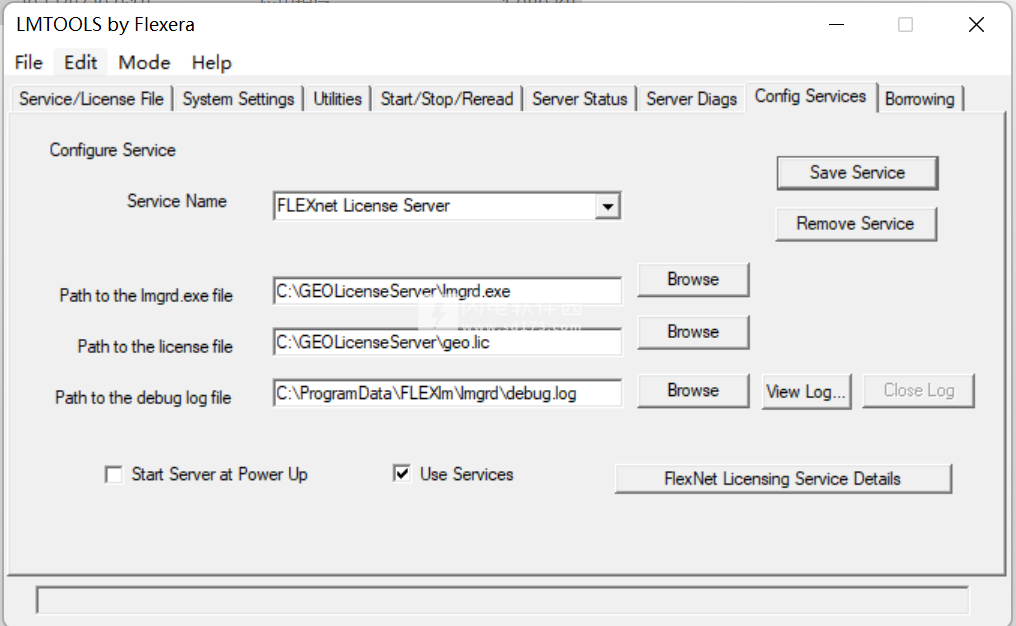
Task: Switch to the Borrowing tab
Action: pos(919,99)
